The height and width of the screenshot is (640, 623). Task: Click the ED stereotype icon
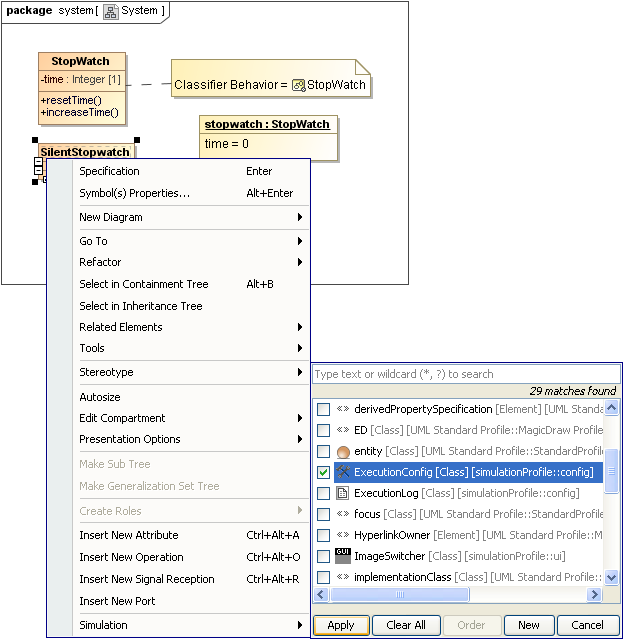click(x=343, y=430)
